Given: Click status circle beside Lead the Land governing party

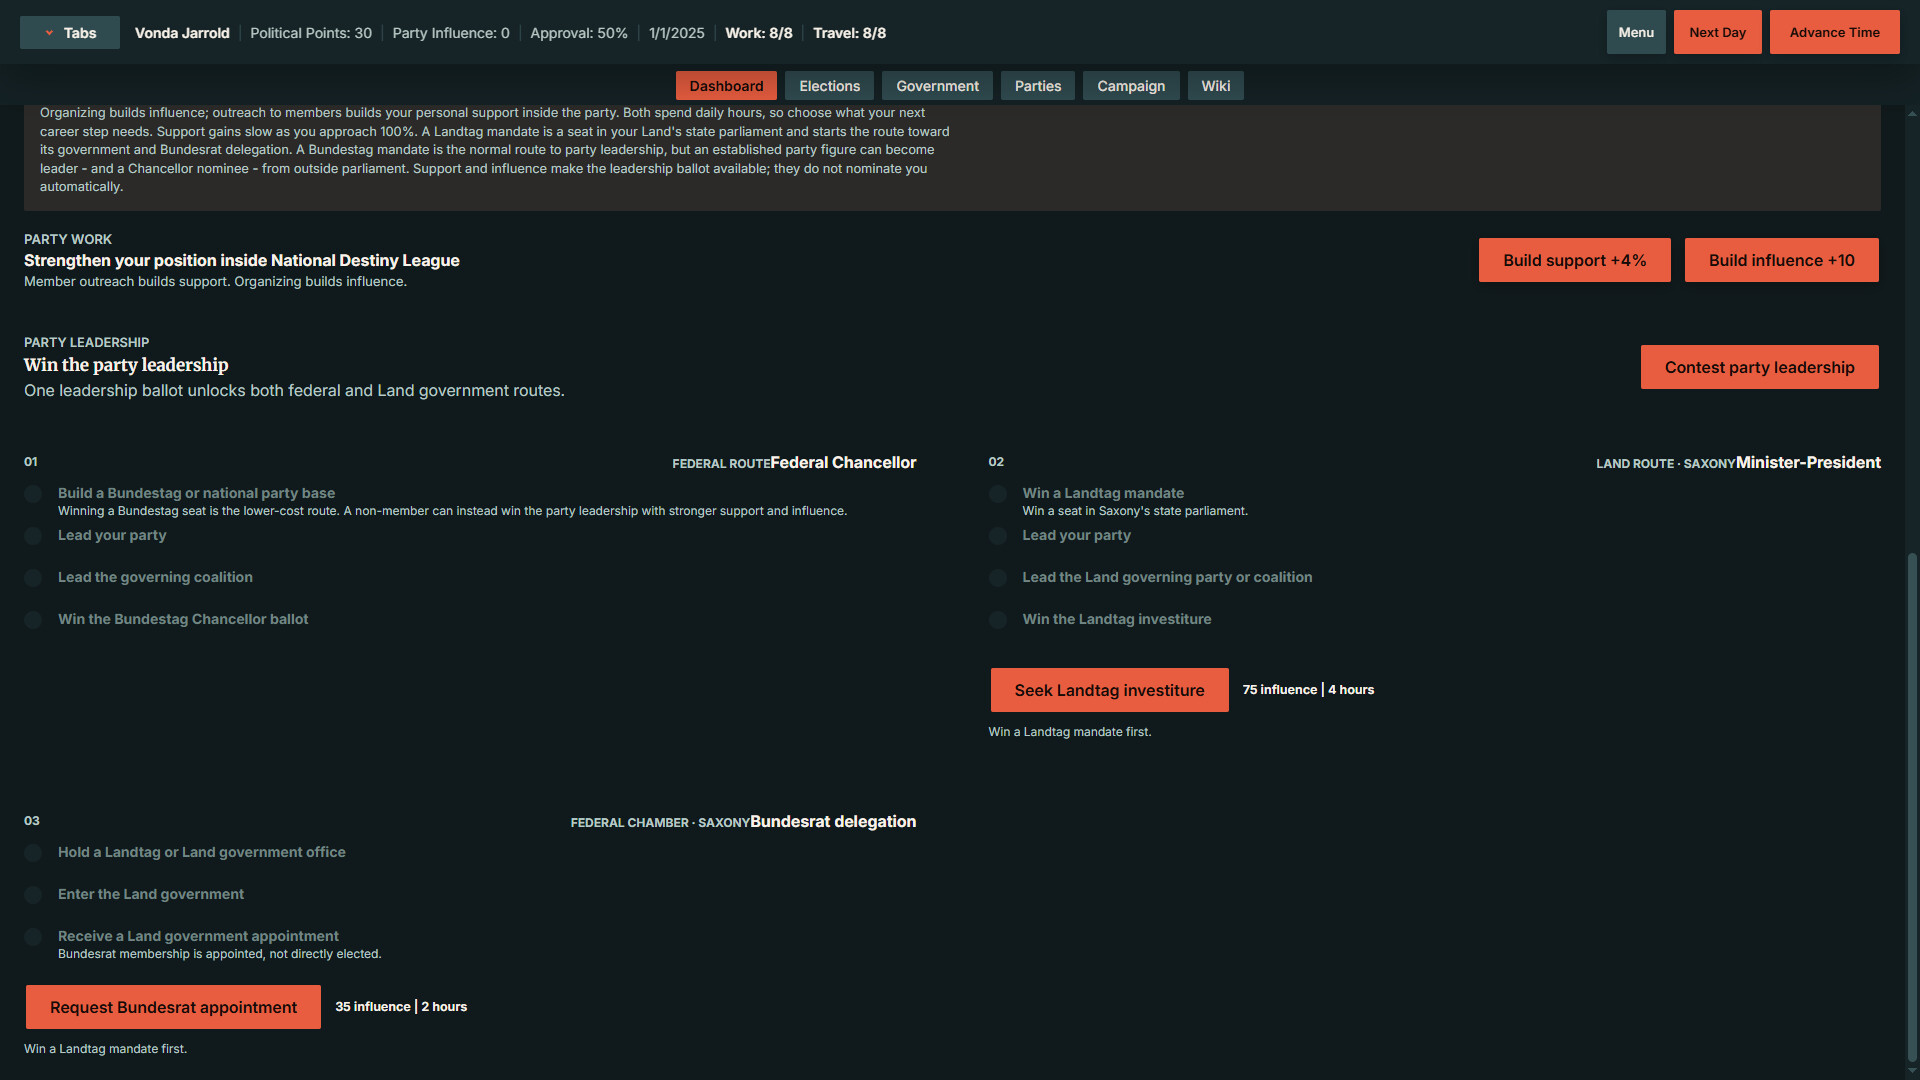Looking at the screenshot, I should coord(997,578).
